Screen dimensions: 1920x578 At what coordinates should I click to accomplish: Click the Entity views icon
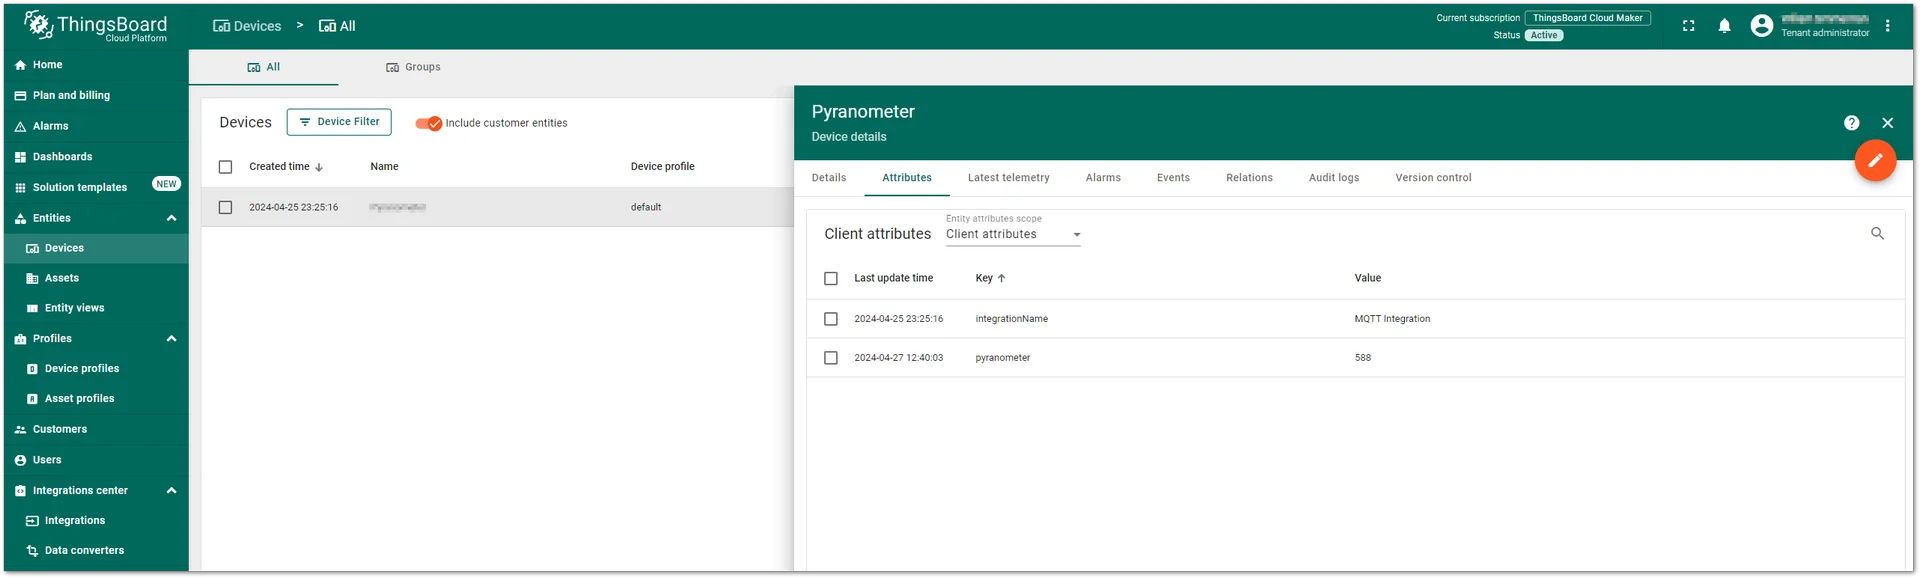[32, 309]
